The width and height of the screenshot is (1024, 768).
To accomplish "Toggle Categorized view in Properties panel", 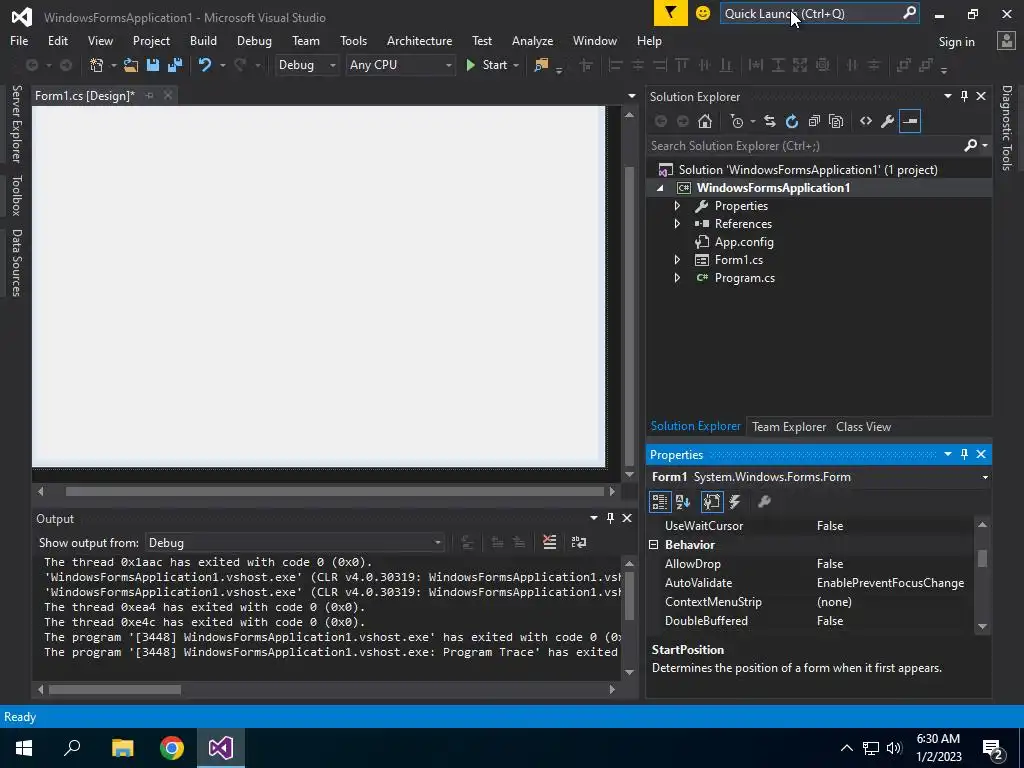I will pyautogui.click(x=660, y=502).
